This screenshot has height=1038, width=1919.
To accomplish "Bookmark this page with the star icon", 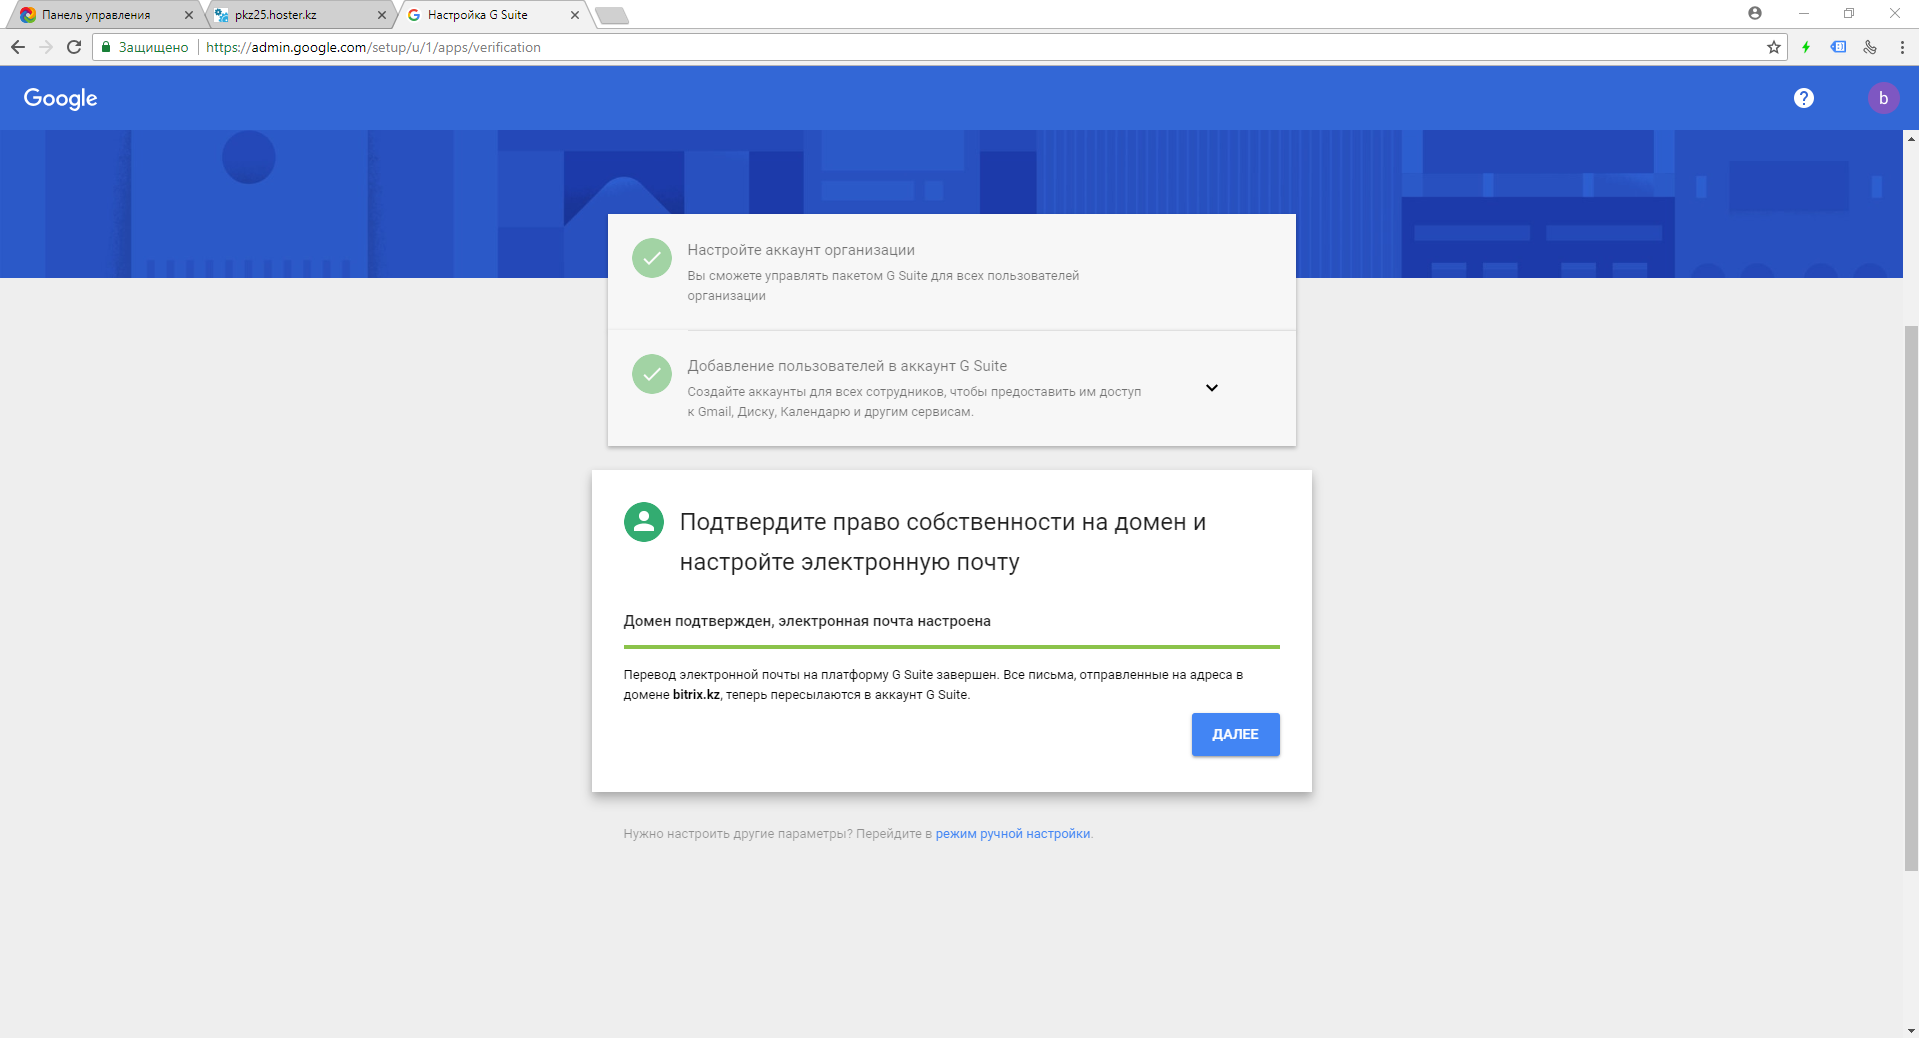I will coord(1773,47).
